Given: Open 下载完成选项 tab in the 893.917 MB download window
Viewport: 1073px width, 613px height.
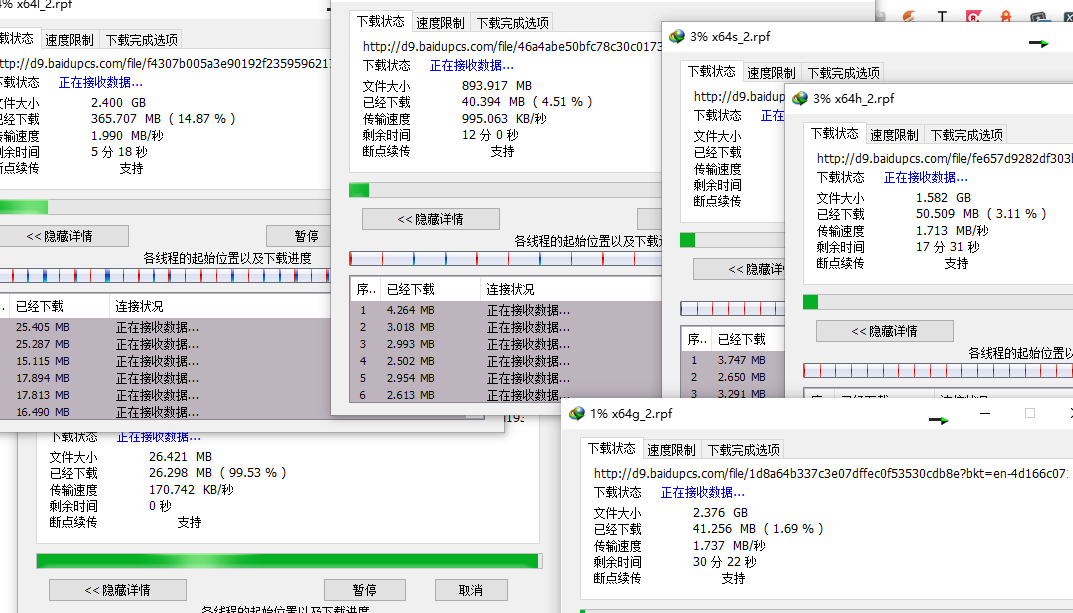Looking at the screenshot, I should pyautogui.click(x=513, y=23).
